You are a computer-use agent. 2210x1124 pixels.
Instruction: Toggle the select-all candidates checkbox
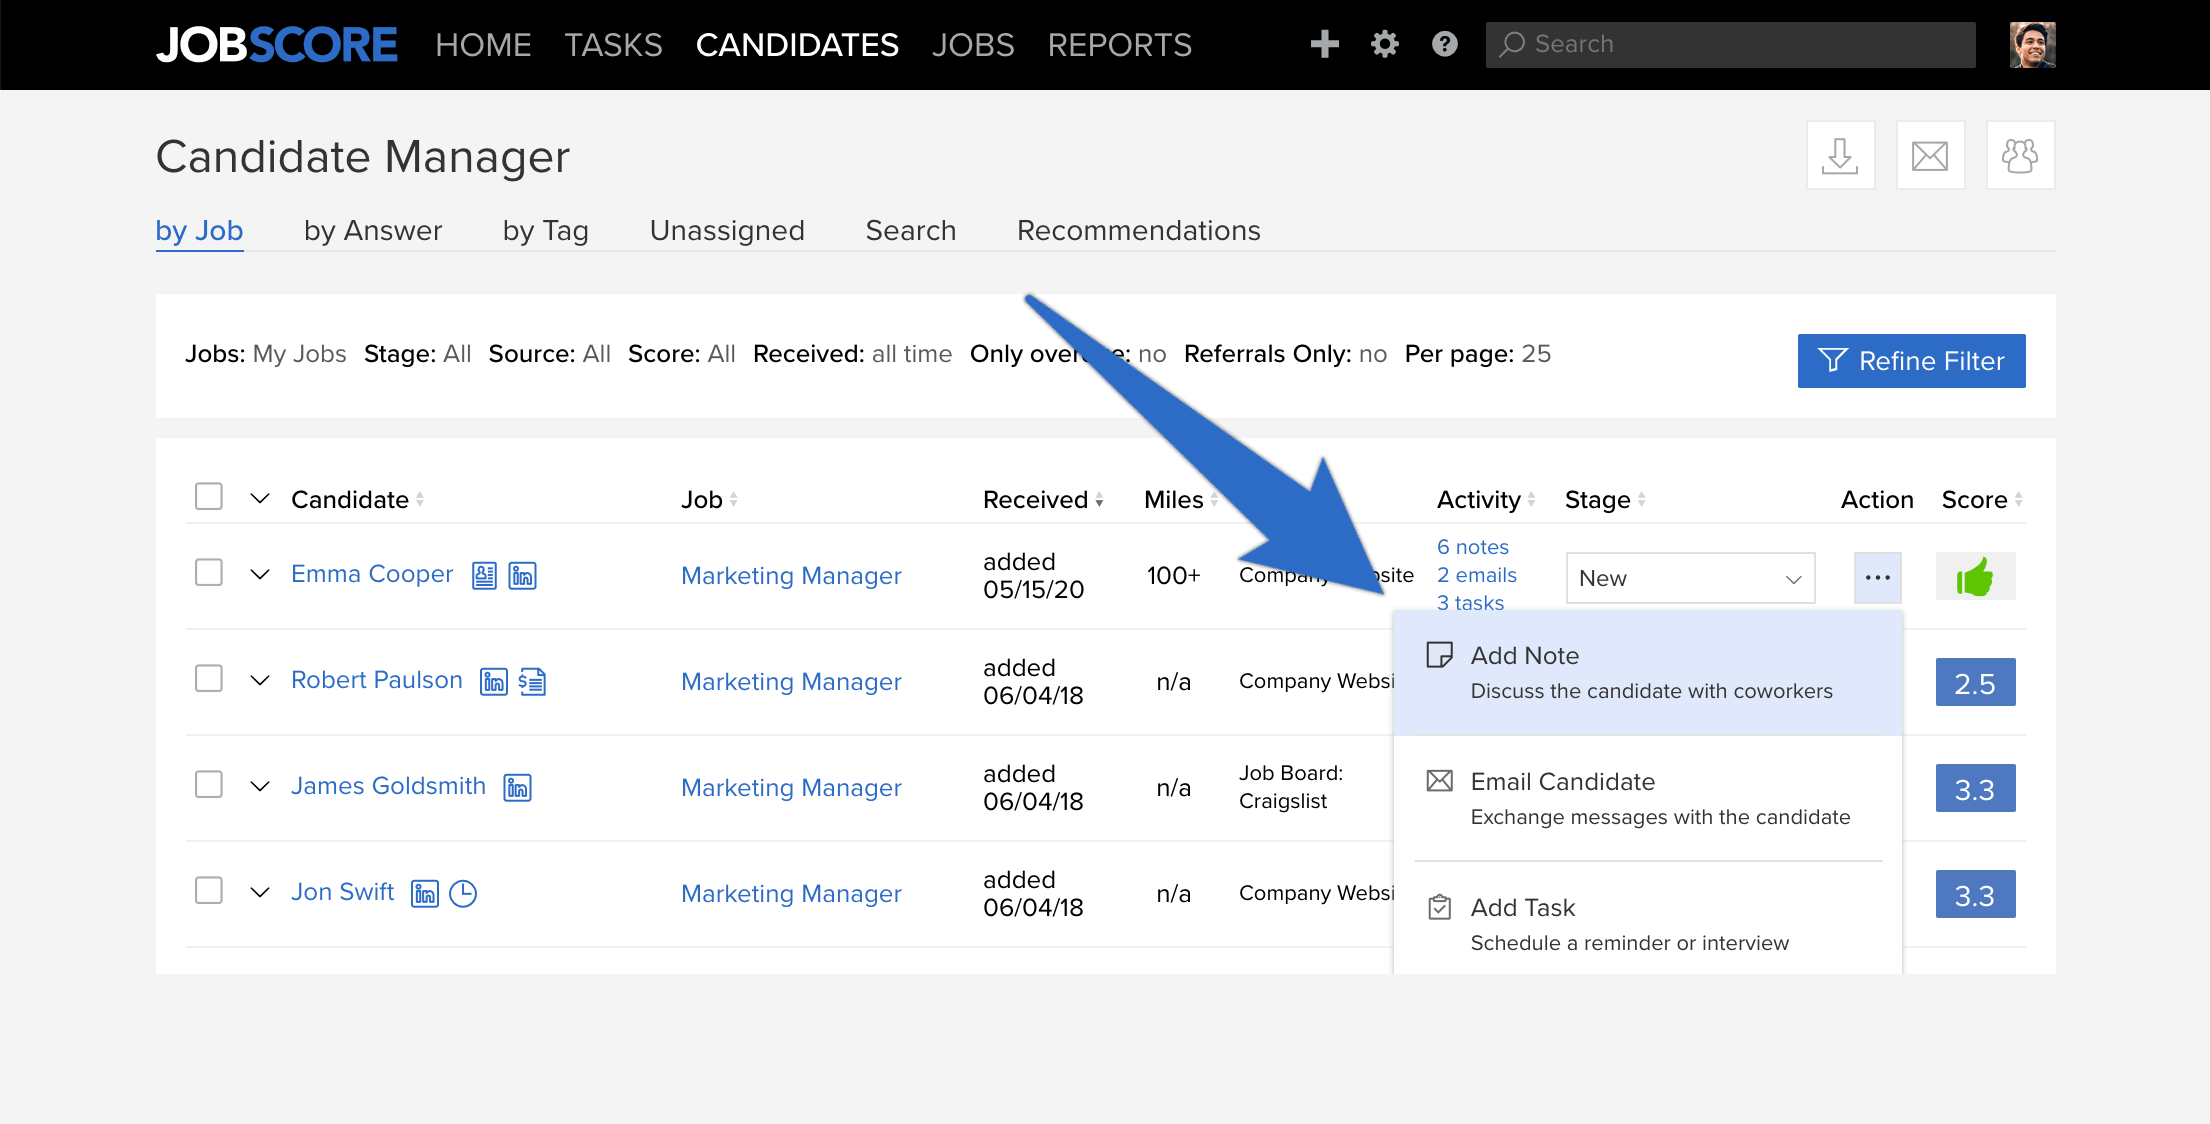[x=208, y=496]
